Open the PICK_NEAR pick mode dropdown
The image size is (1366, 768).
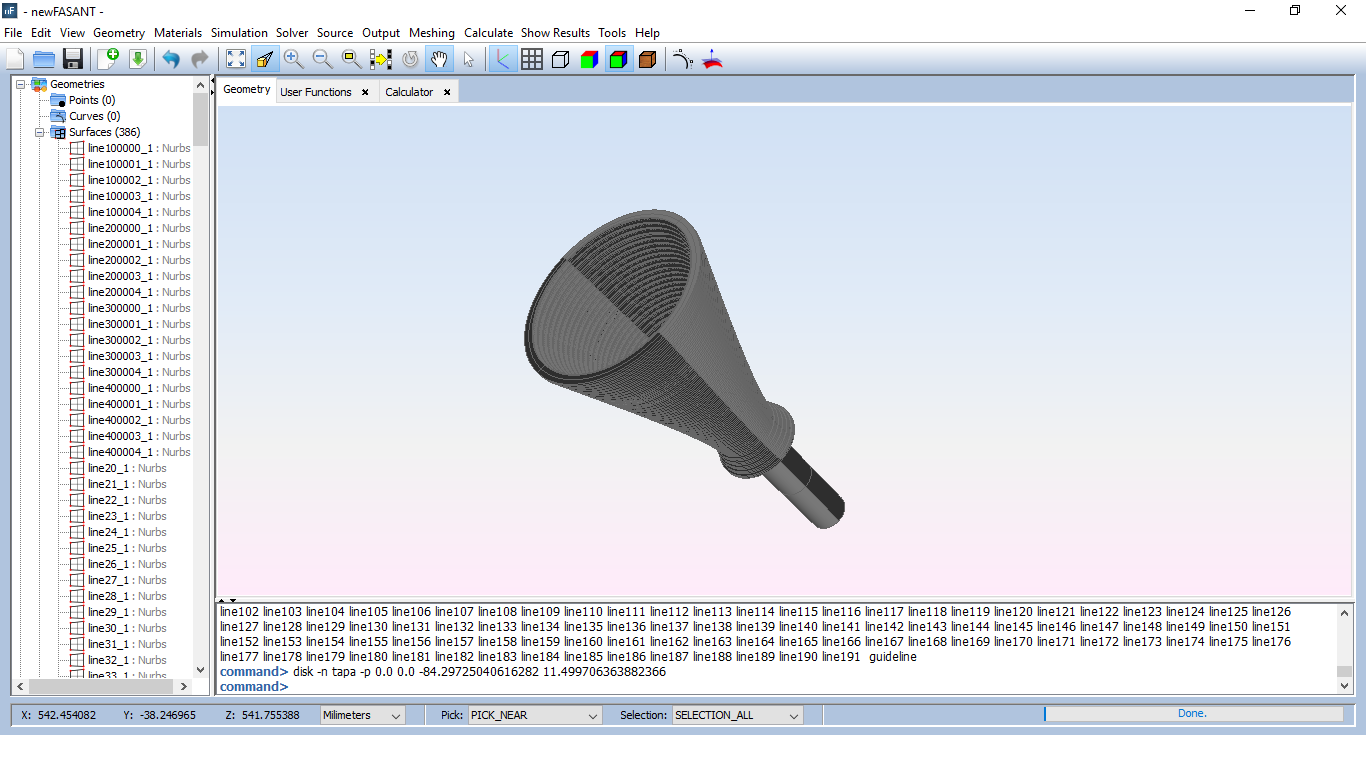pos(535,715)
